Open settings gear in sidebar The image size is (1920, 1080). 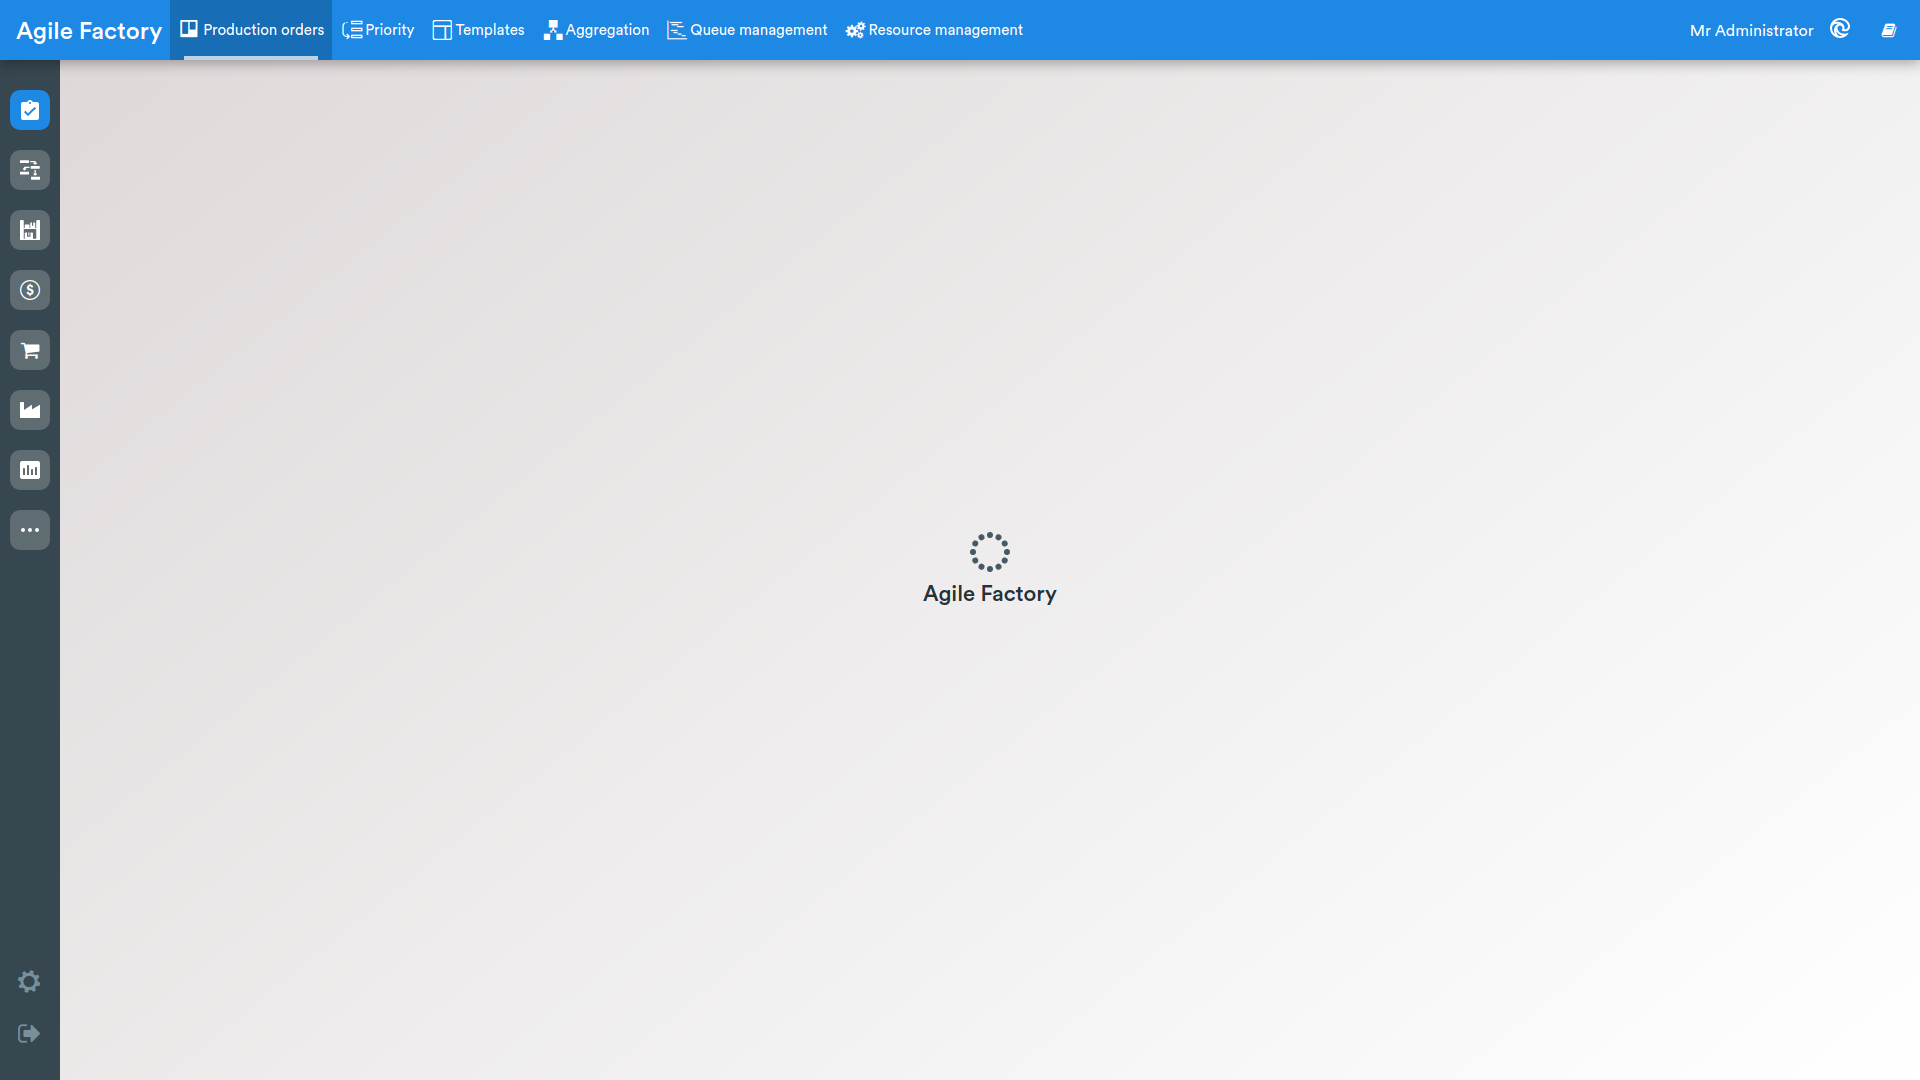(x=29, y=981)
